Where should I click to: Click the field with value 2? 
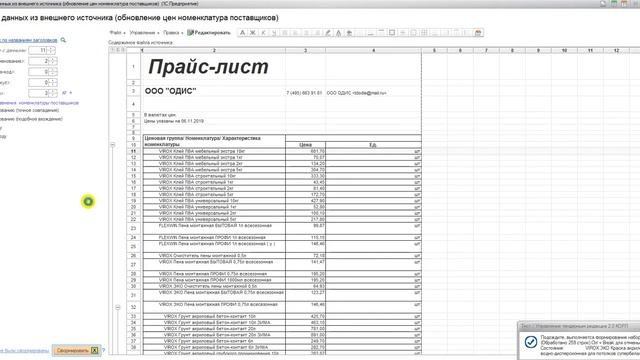point(38,61)
